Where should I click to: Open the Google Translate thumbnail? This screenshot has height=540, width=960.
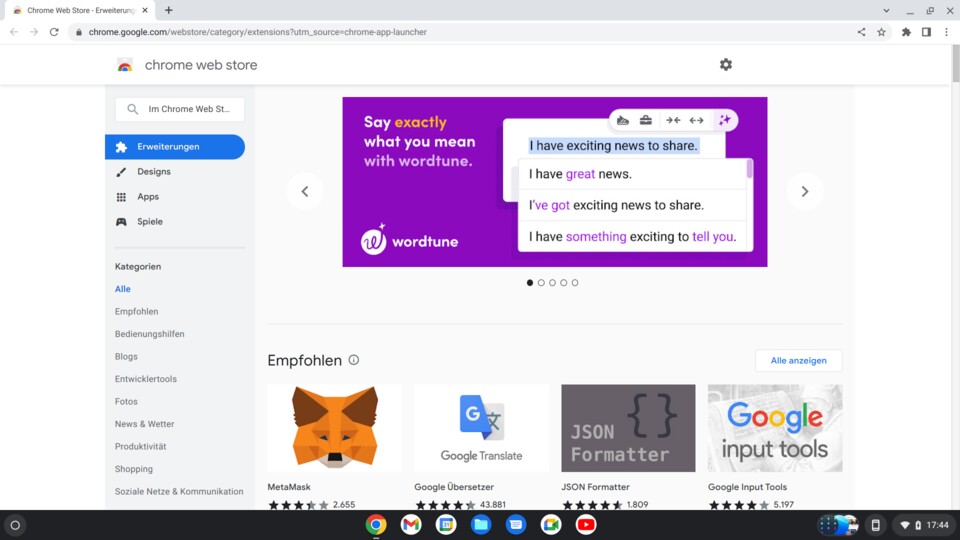point(481,428)
